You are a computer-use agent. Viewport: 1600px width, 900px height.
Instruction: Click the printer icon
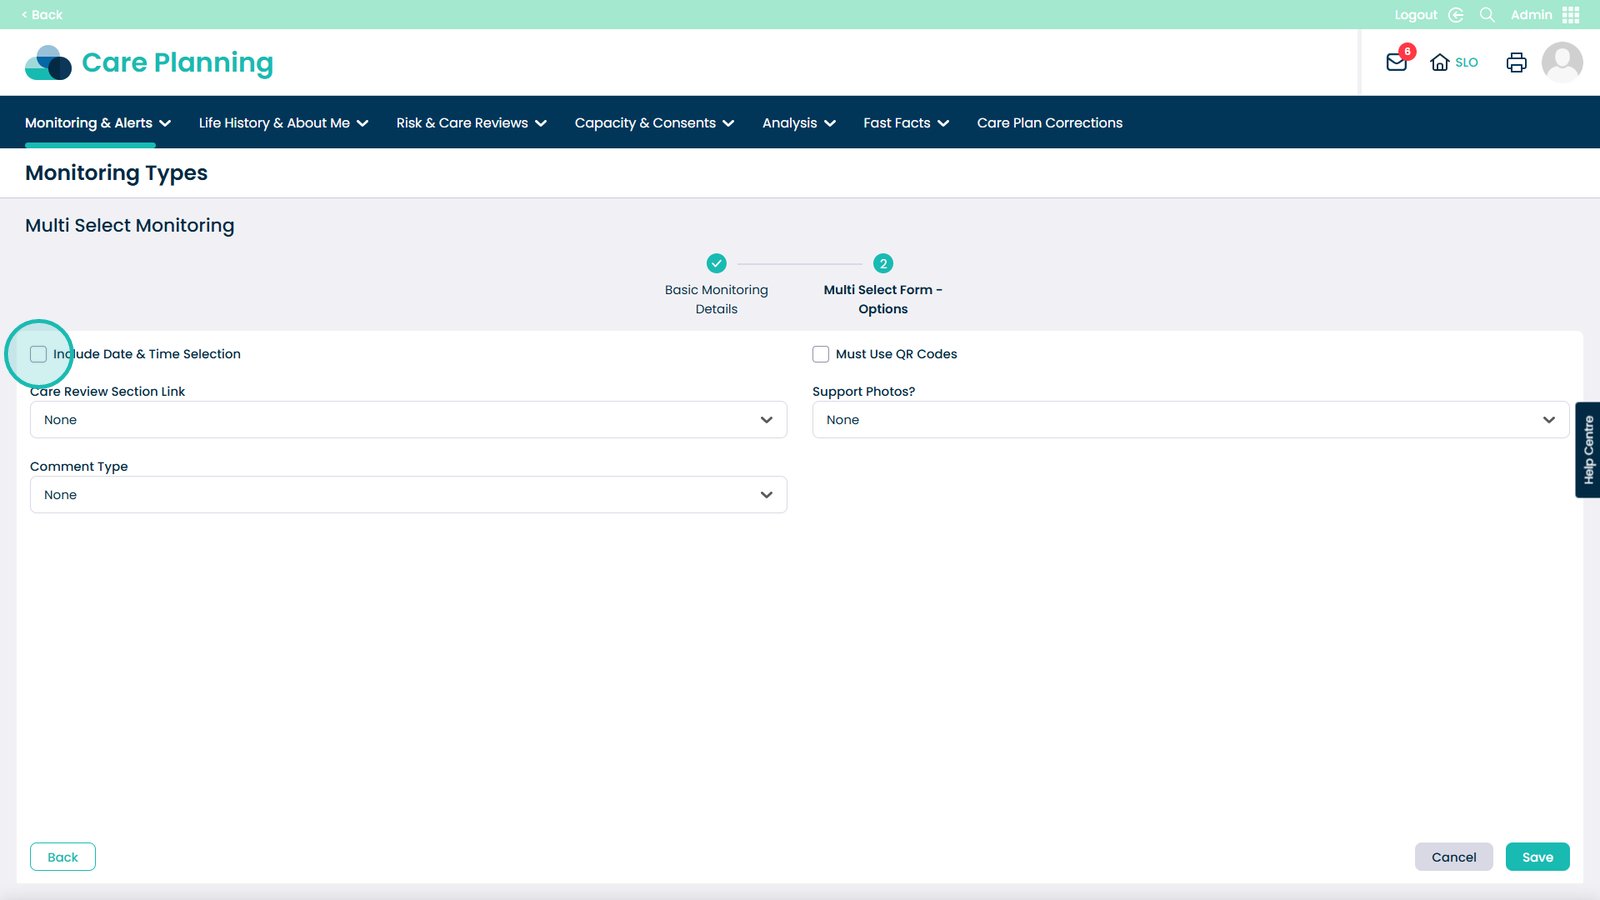pos(1516,62)
